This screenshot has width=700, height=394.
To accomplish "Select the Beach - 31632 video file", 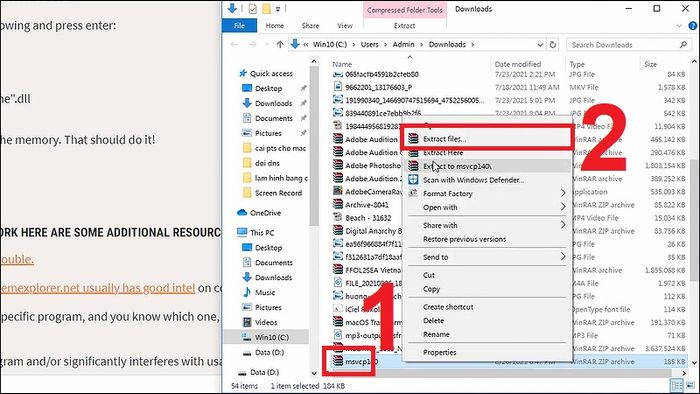I will pyautogui.click(x=368, y=218).
